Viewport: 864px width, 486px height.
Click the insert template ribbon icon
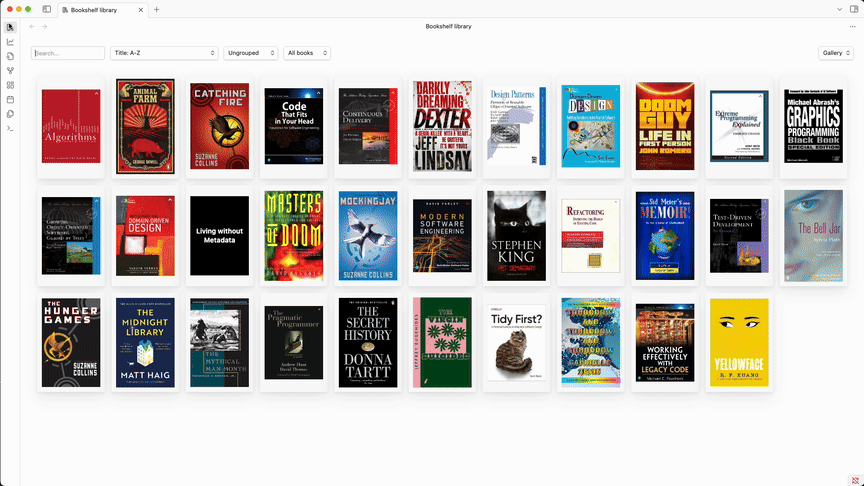point(10,114)
